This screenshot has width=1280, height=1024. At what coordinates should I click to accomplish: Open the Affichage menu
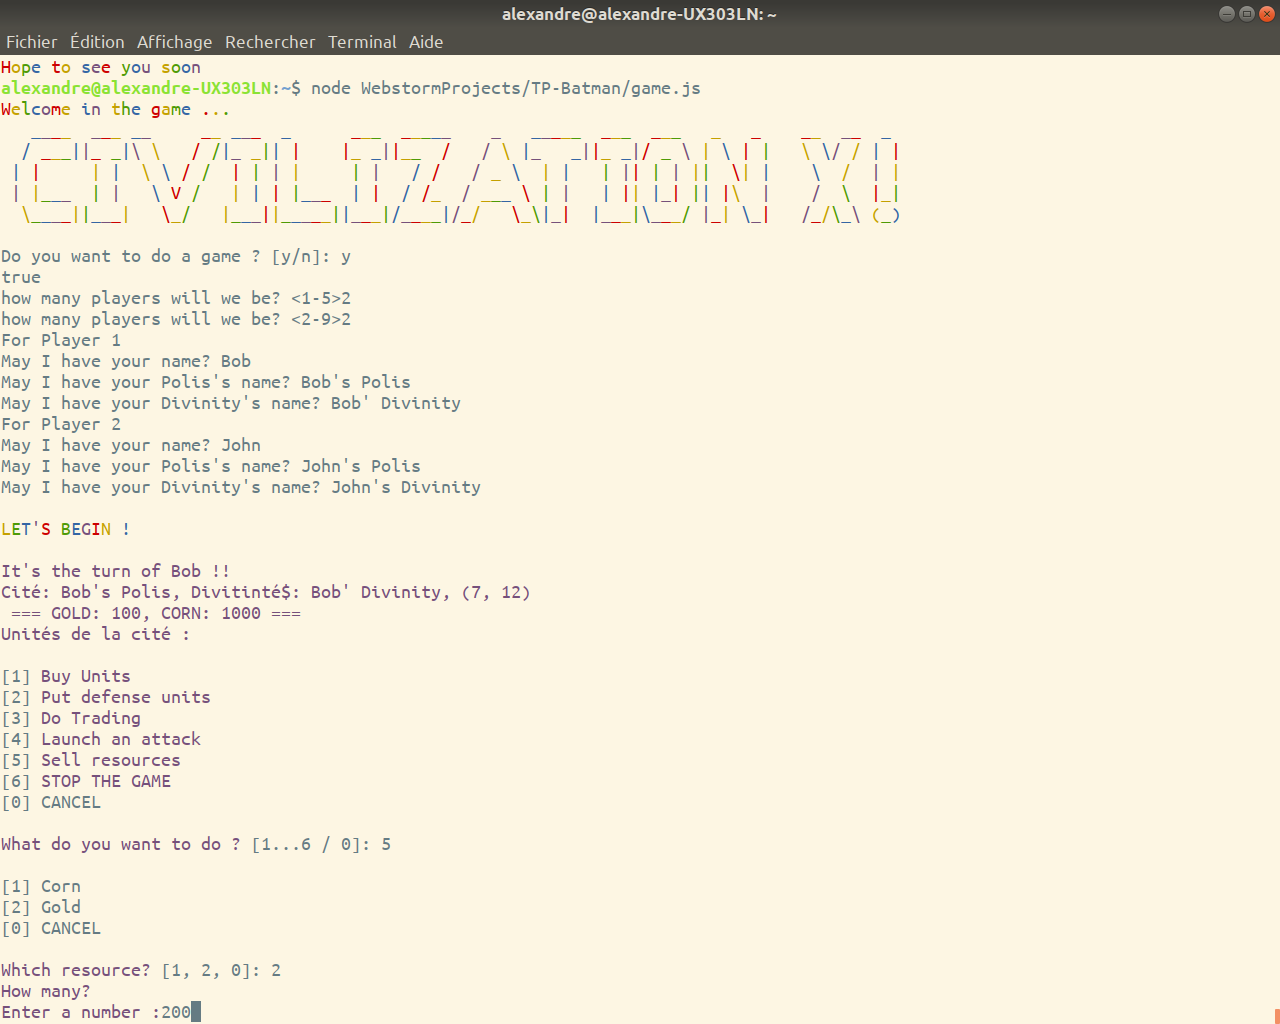pyautogui.click(x=174, y=42)
